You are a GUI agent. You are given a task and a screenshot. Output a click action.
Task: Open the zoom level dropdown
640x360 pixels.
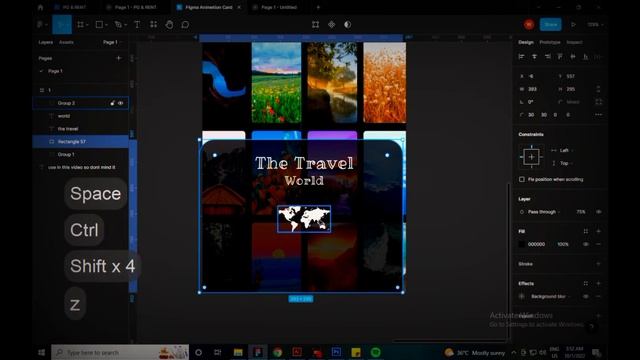[x=595, y=24]
